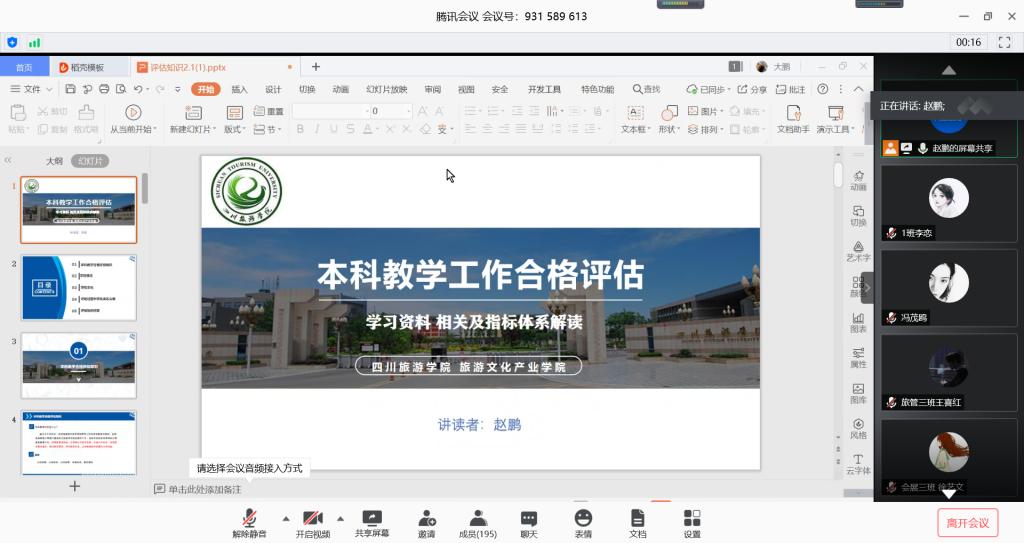1024x543 pixels.
Task: Click the green network signal icon
Action: tap(34, 42)
